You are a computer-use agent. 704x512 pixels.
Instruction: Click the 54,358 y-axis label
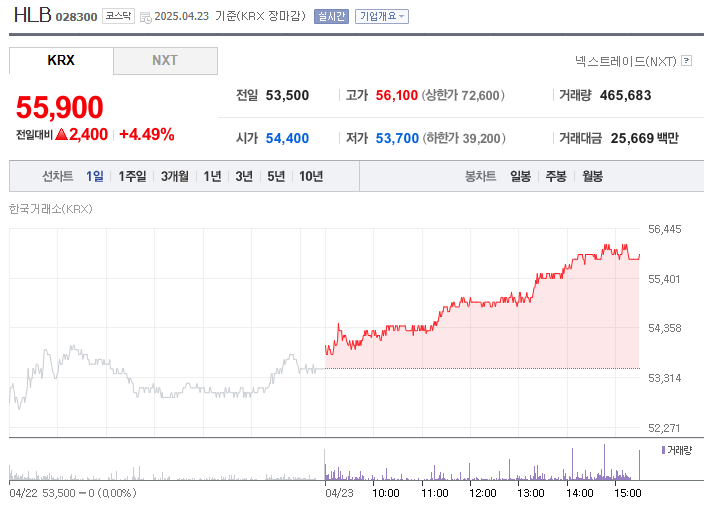coord(664,328)
